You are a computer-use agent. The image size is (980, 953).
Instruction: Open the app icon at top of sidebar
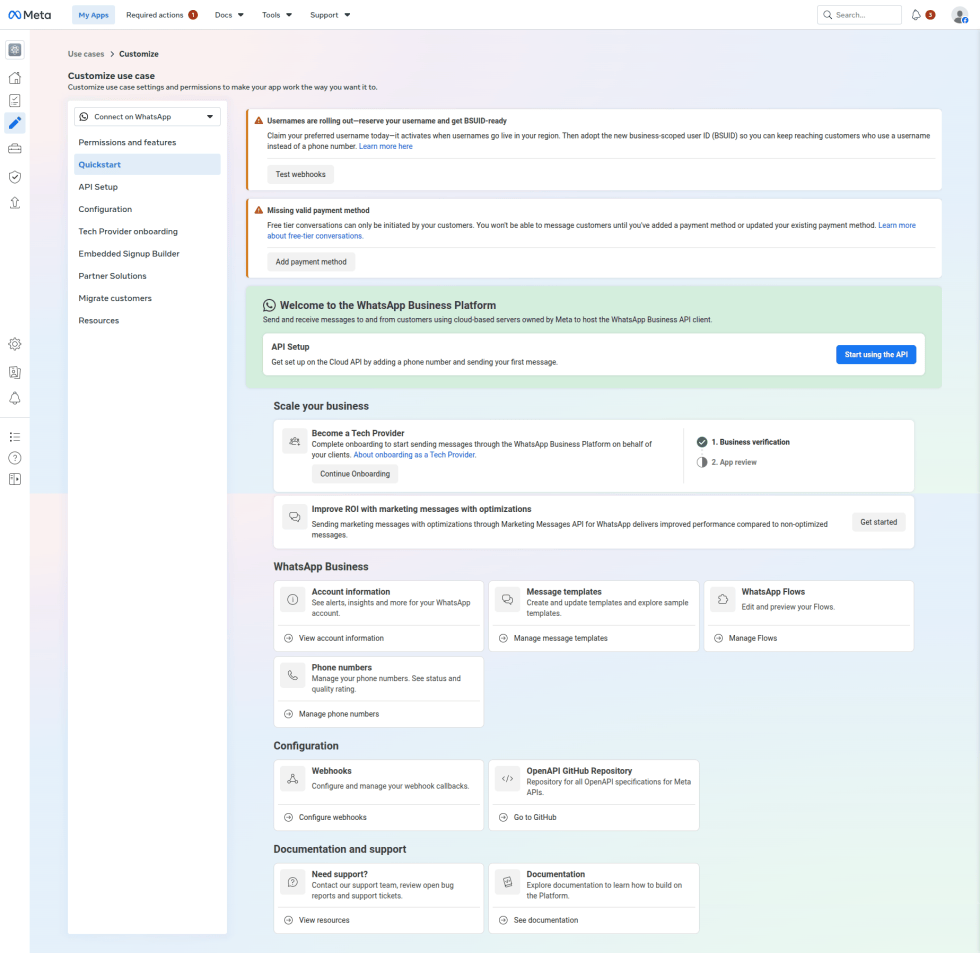click(x=15, y=50)
